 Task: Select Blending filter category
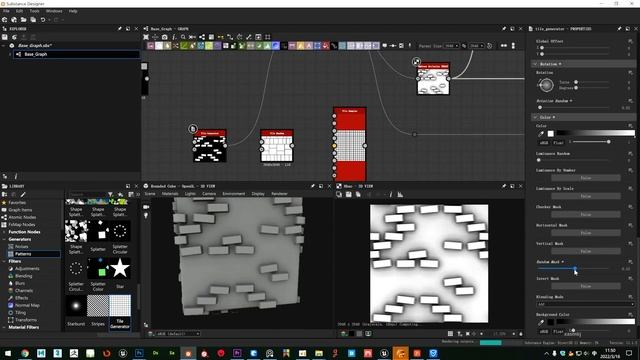(23, 276)
